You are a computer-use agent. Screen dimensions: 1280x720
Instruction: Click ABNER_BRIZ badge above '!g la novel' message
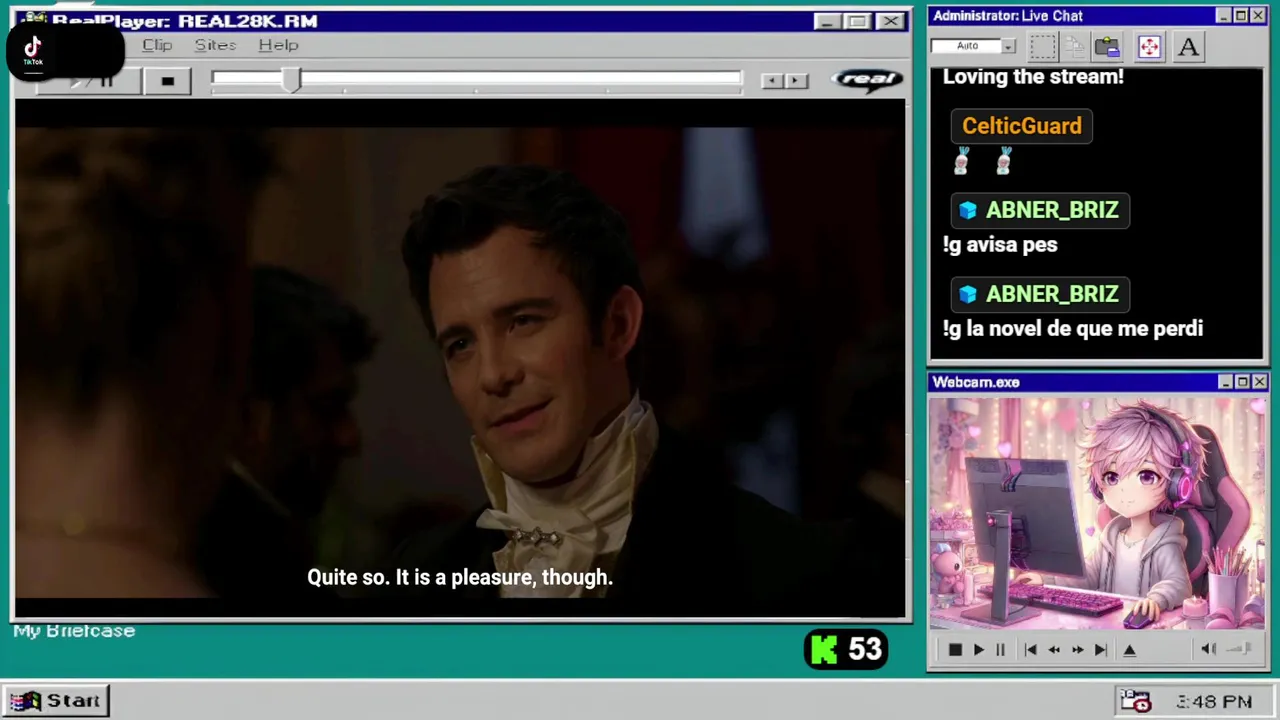pos(1039,294)
